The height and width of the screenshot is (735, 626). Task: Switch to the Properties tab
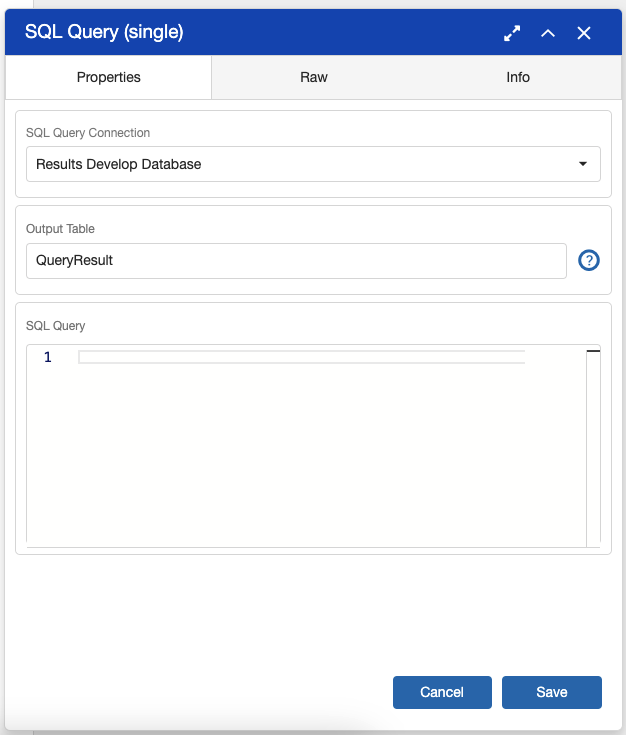pyautogui.click(x=109, y=77)
